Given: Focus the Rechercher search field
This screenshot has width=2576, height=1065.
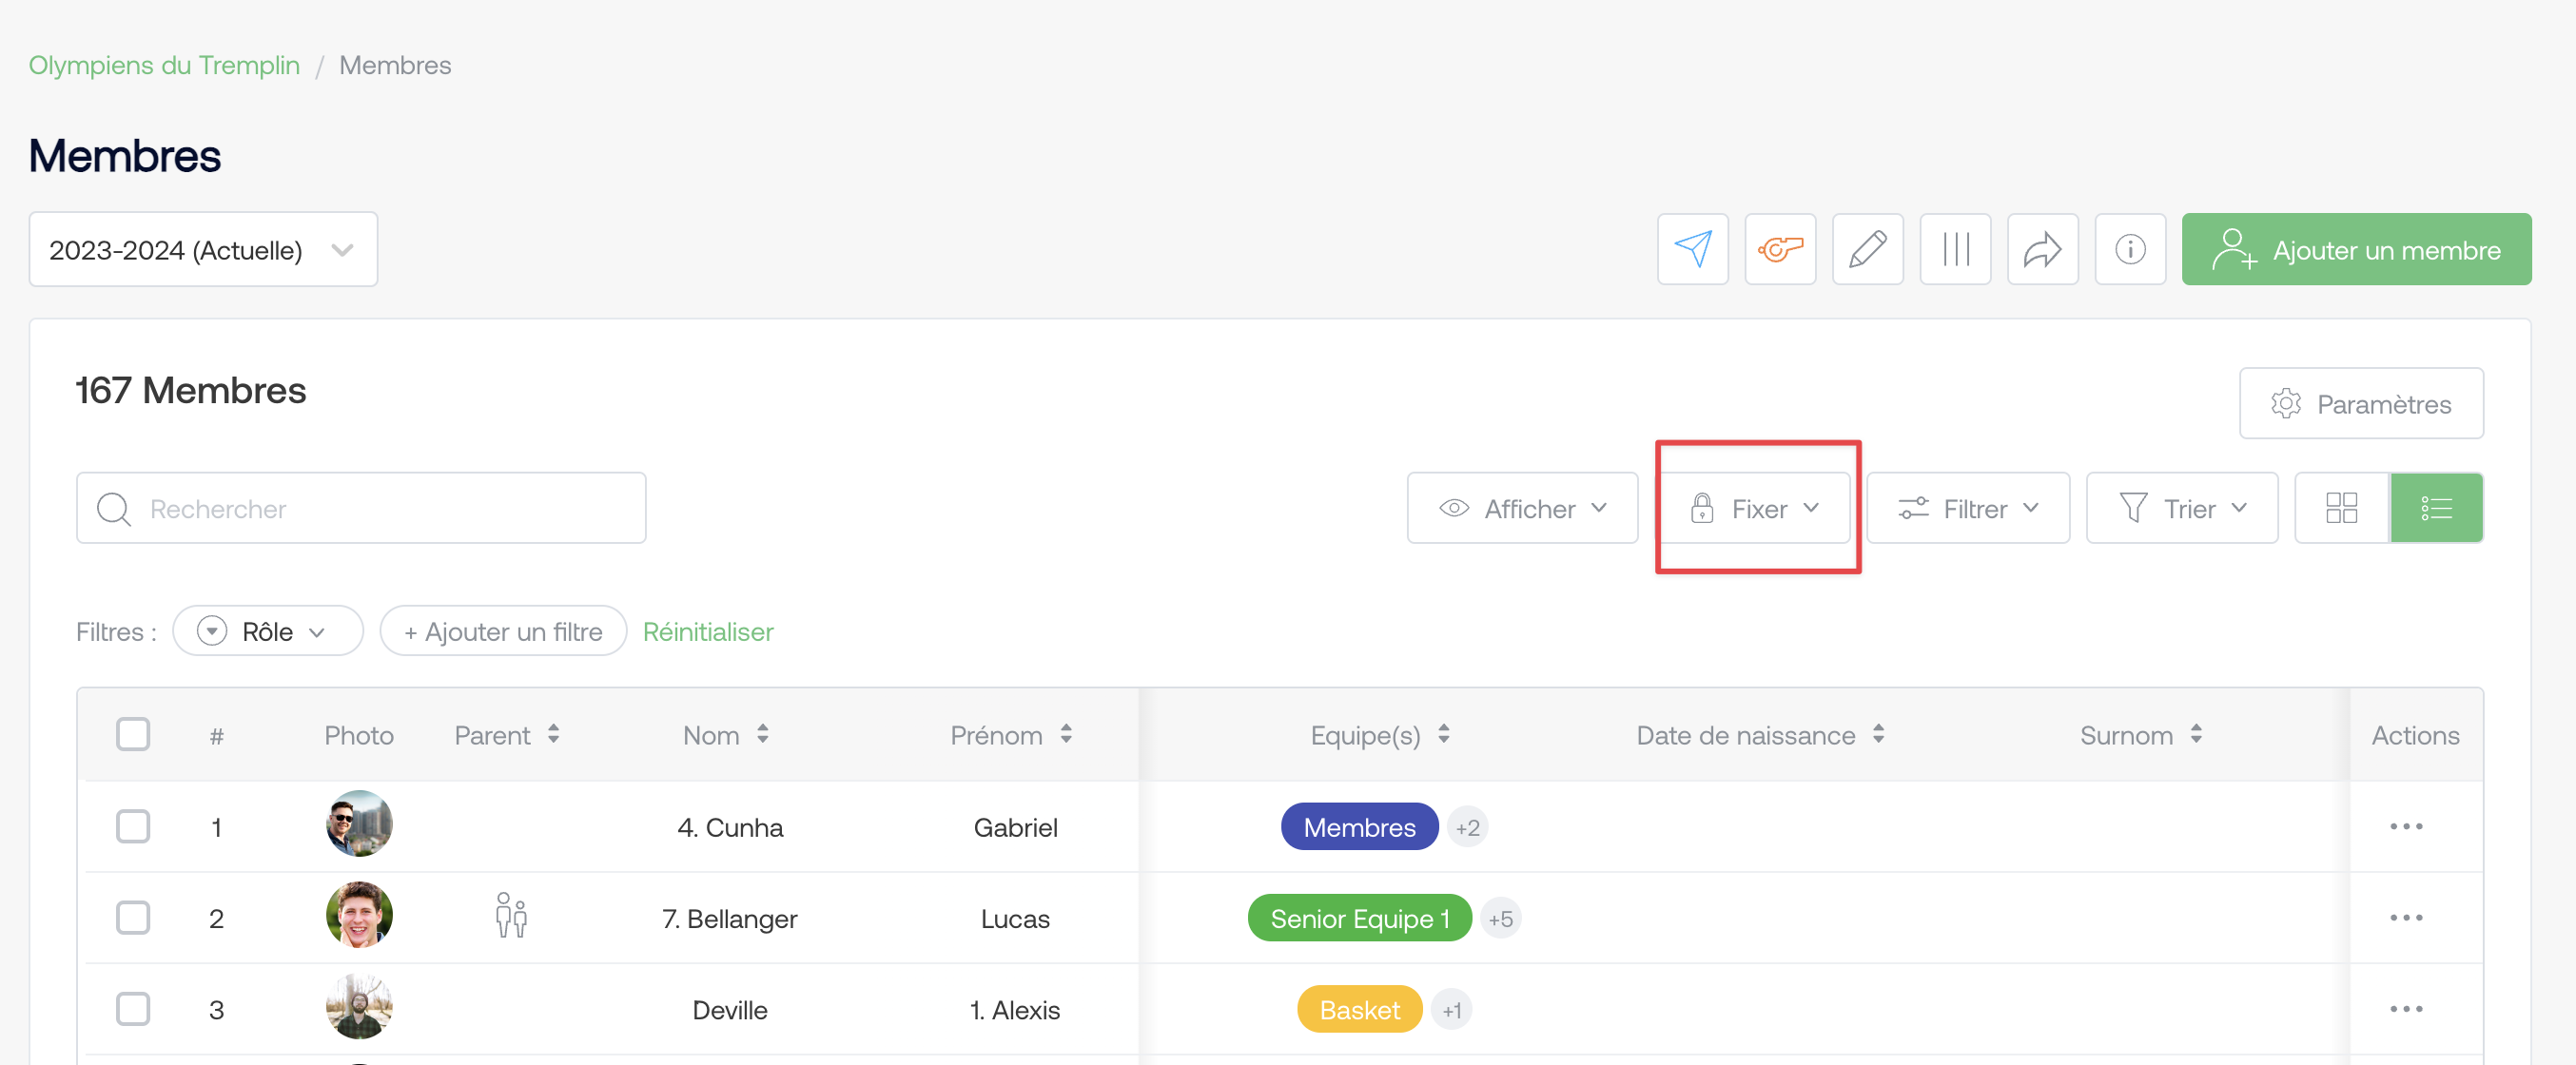Looking at the screenshot, I should 361,508.
